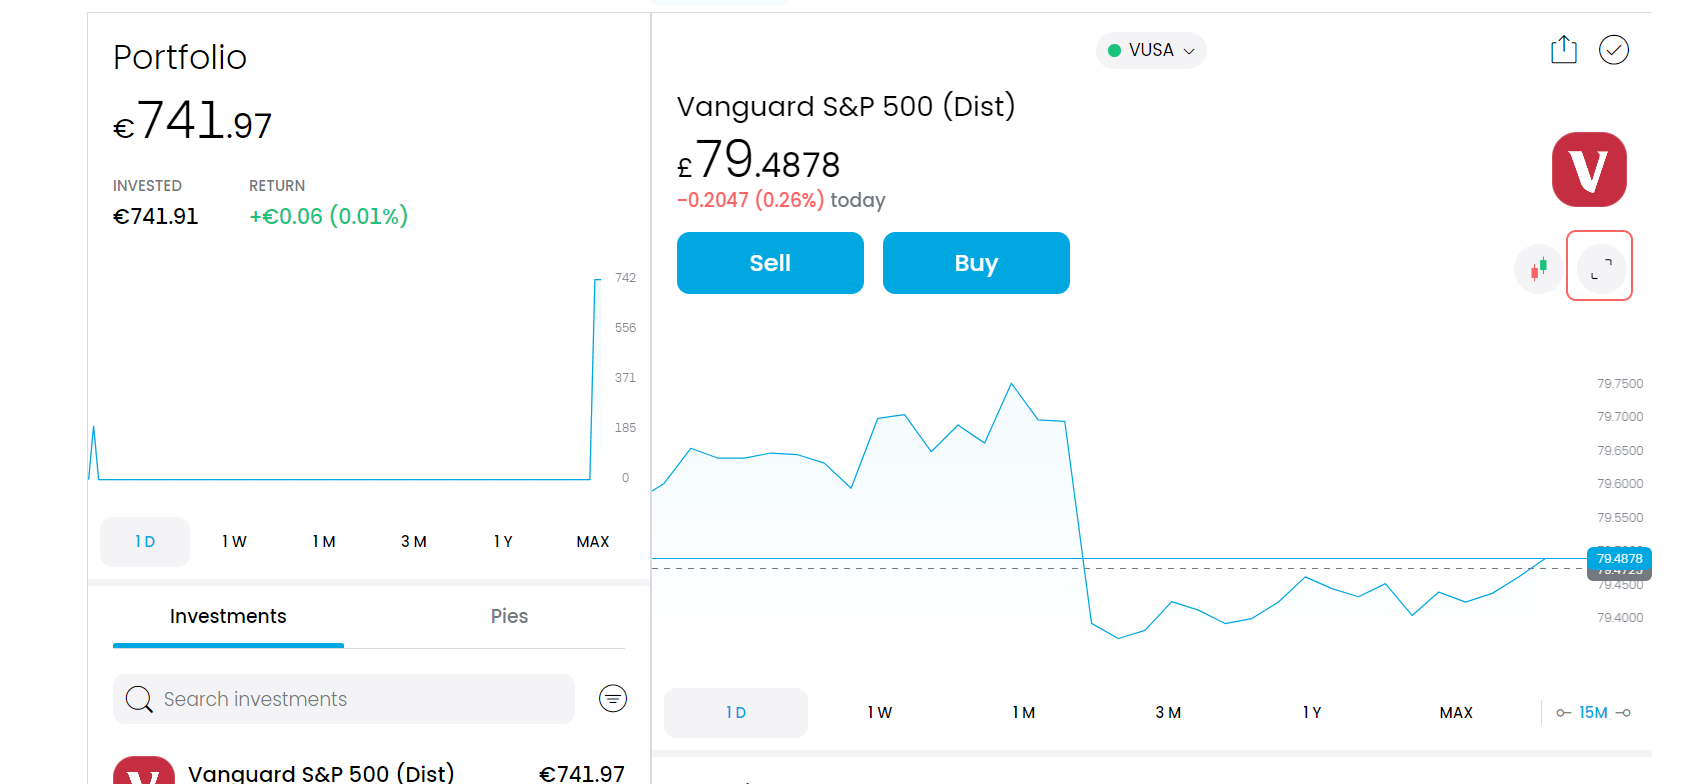Screen dimensions: 1695x784
Task: Click the share icon at top right
Action: coord(1564,50)
